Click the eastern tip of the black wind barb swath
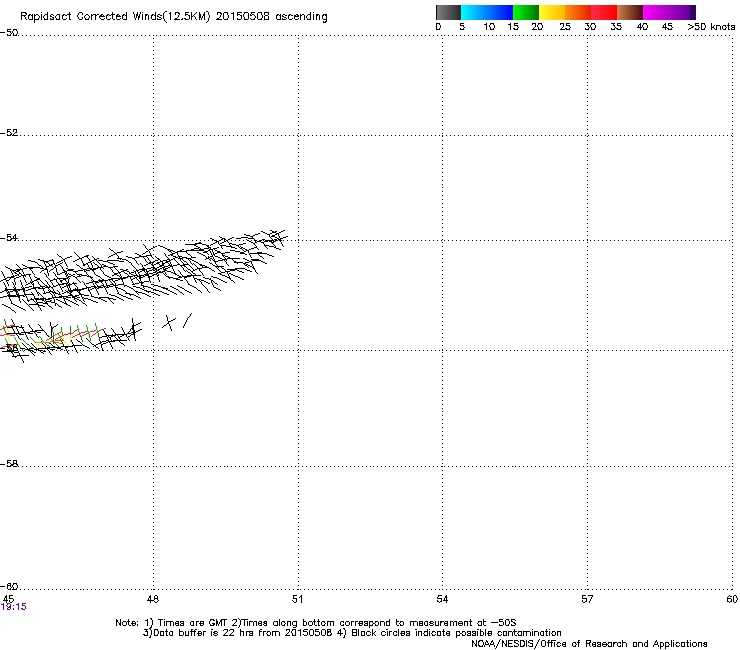Viewport: 740px width, 650px height. [x=278, y=237]
